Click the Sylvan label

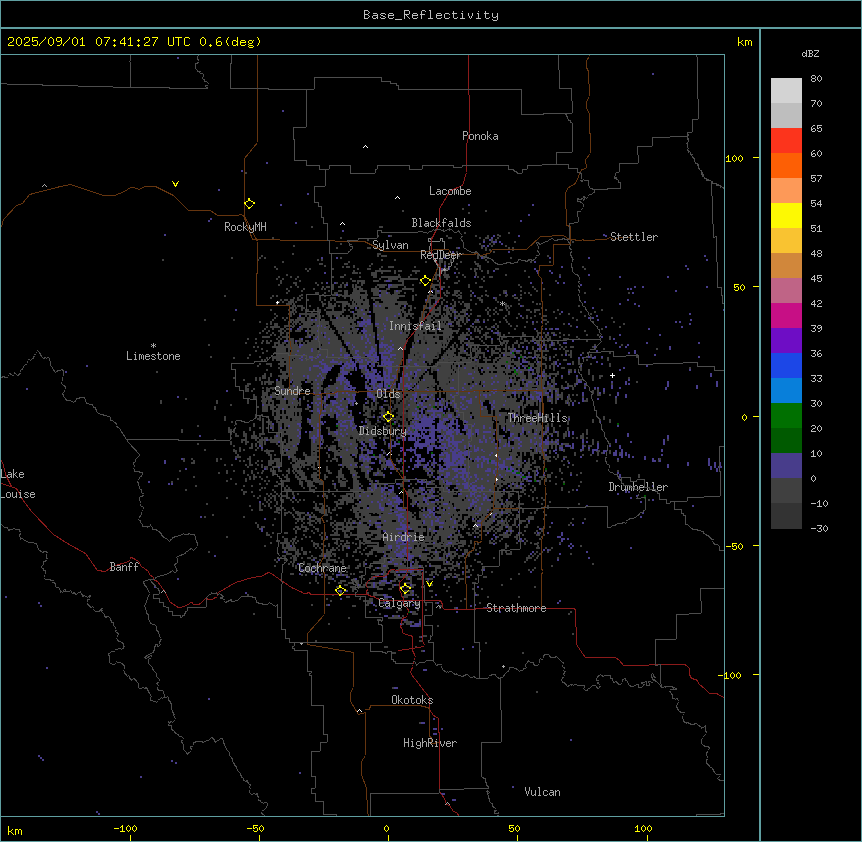coord(390,245)
